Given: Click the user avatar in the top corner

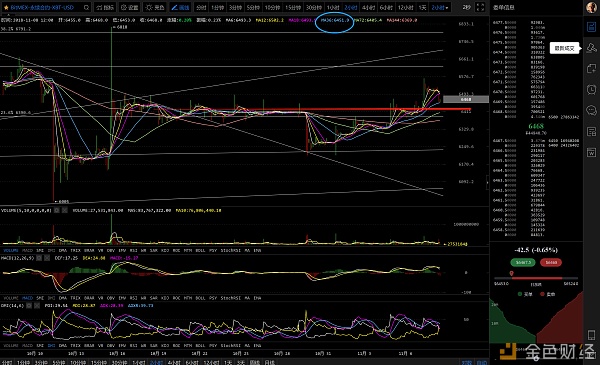Looking at the screenshot, I should point(592,7).
